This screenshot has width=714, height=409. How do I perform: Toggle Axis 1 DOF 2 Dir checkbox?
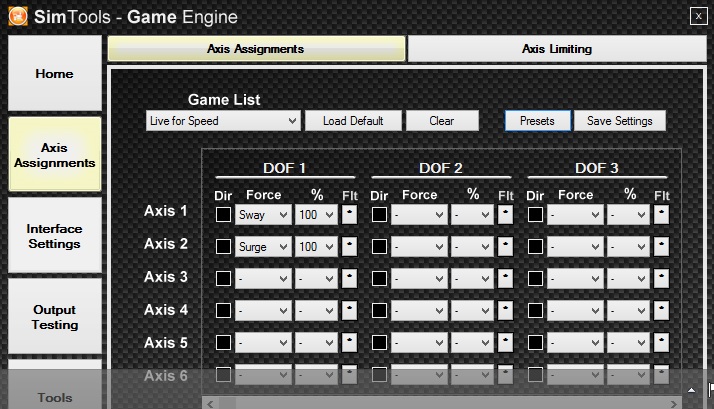(379, 215)
